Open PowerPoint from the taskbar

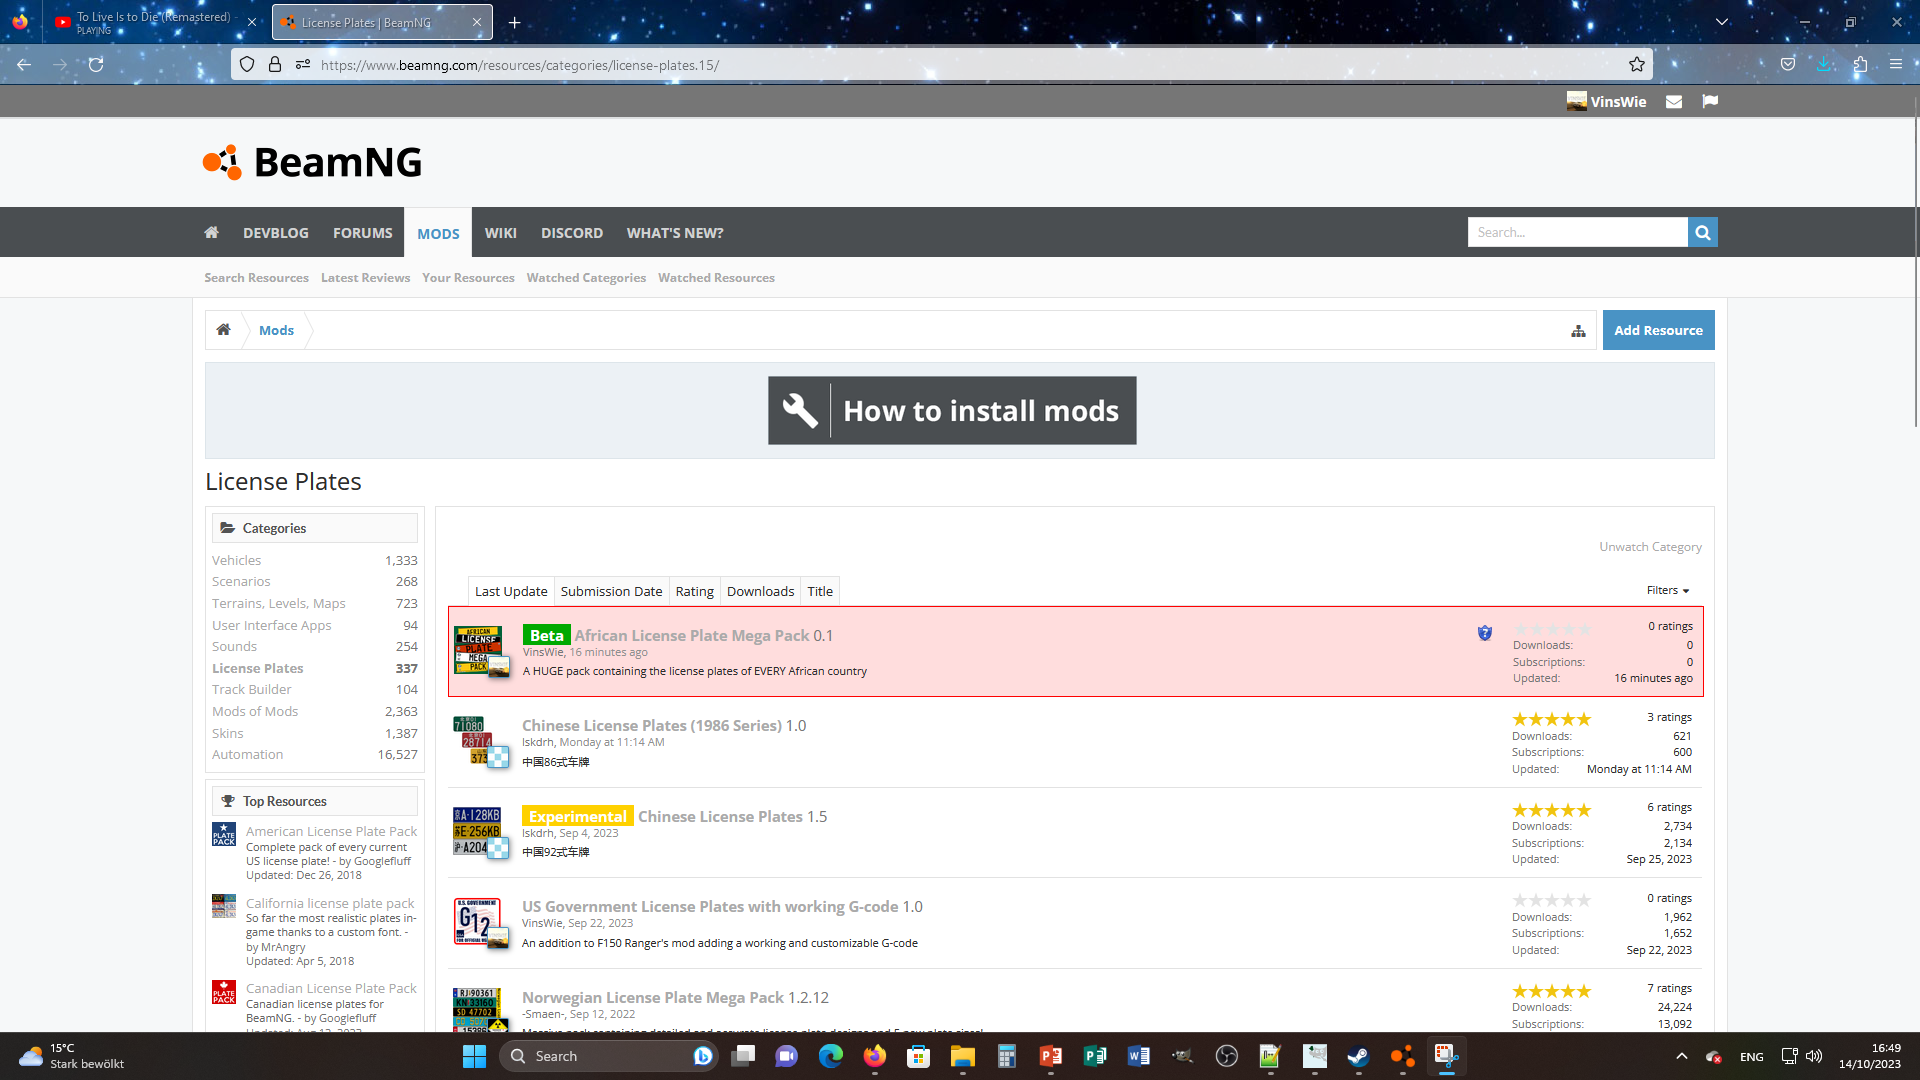[1050, 1056]
